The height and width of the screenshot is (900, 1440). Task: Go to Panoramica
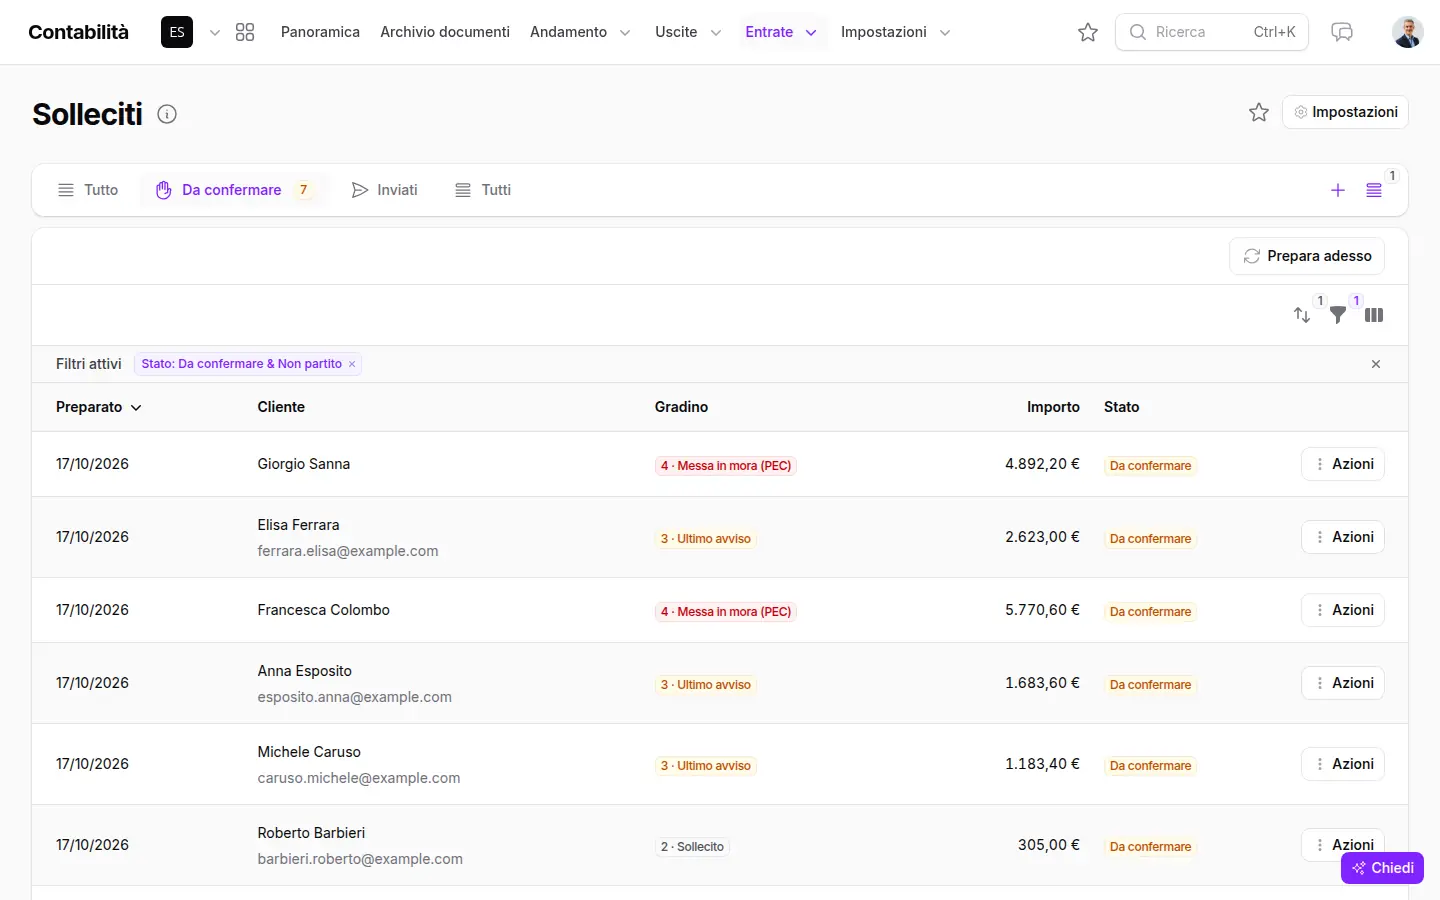tap(320, 32)
